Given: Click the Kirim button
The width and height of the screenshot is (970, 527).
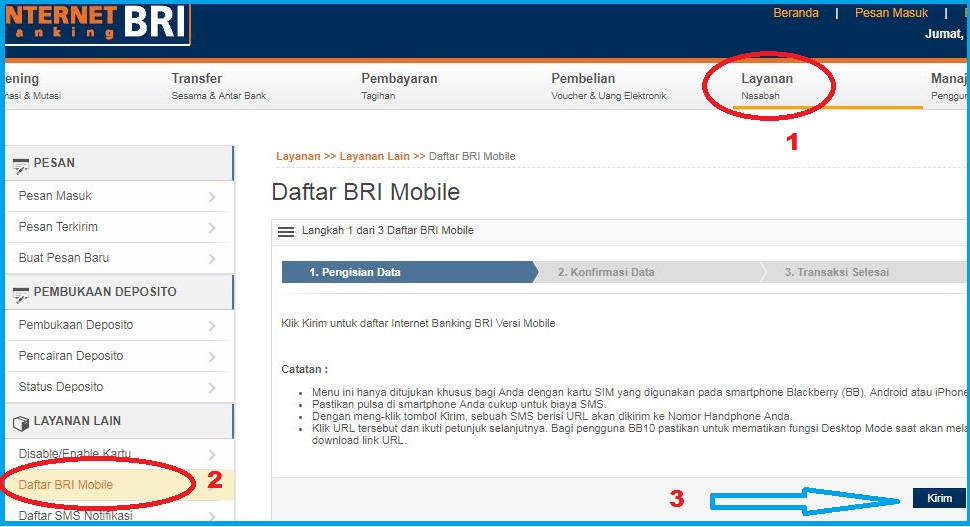Looking at the screenshot, I should 939,498.
